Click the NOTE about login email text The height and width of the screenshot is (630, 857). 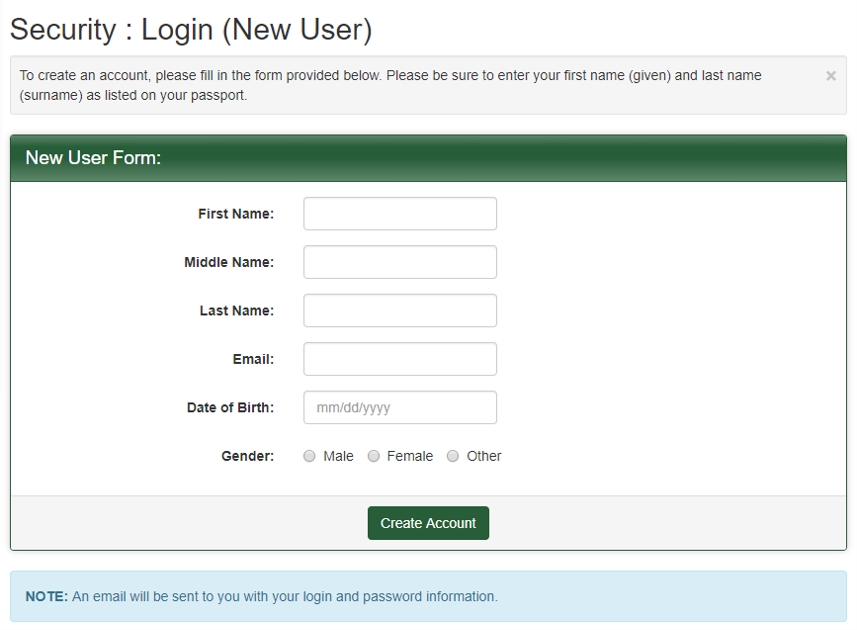(x=261, y=596)
